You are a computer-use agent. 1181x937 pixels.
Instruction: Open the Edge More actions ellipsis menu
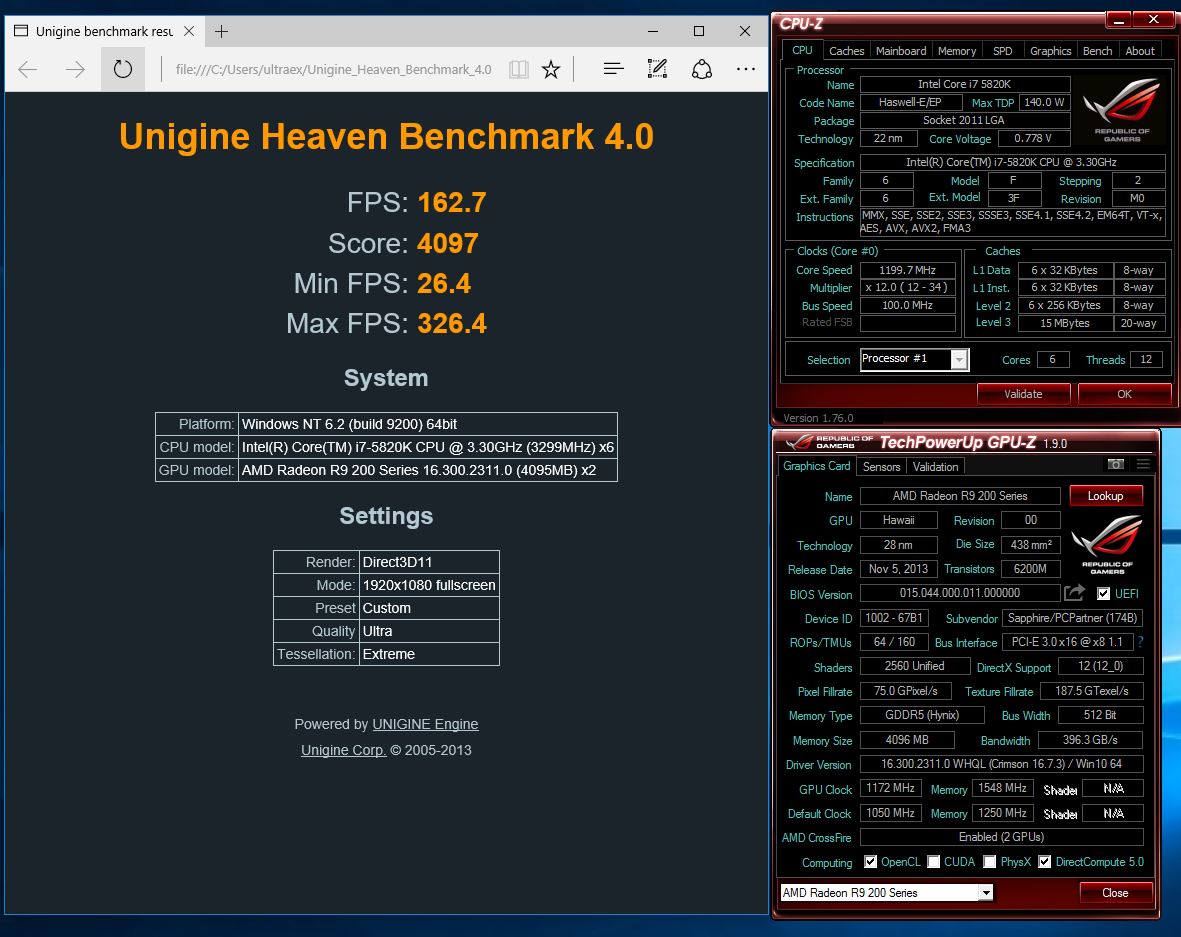tap(746, 69)
